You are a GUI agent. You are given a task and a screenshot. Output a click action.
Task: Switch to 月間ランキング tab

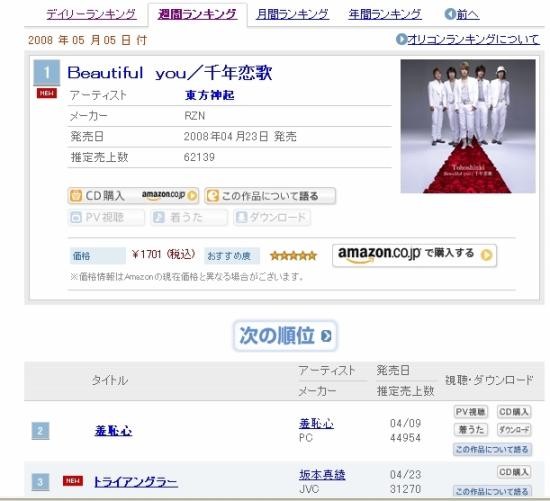pyautogui.click(x=293, y=14)
